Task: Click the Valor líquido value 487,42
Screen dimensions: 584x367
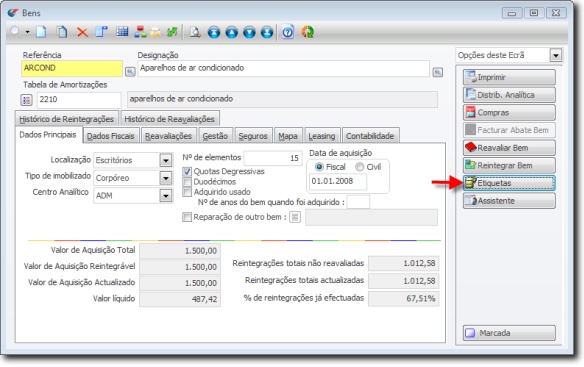Action: tap(180, 299)
